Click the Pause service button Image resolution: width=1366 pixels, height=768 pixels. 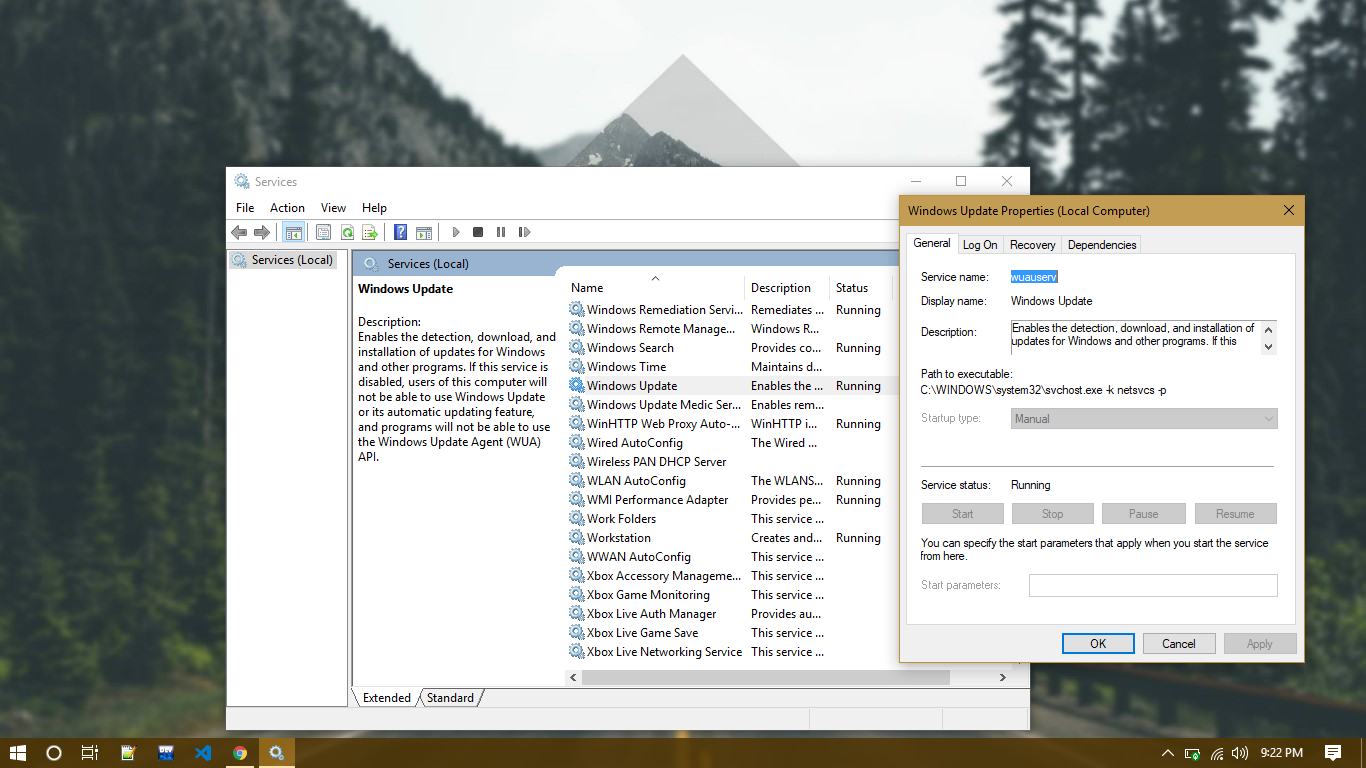coord(1144,514)
